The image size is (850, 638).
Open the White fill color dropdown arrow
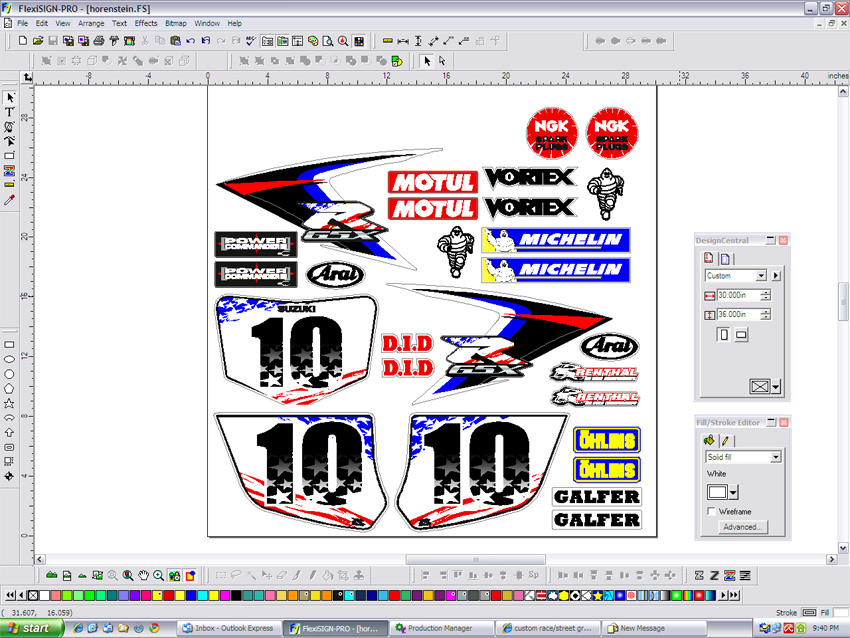tap(734, 492)
